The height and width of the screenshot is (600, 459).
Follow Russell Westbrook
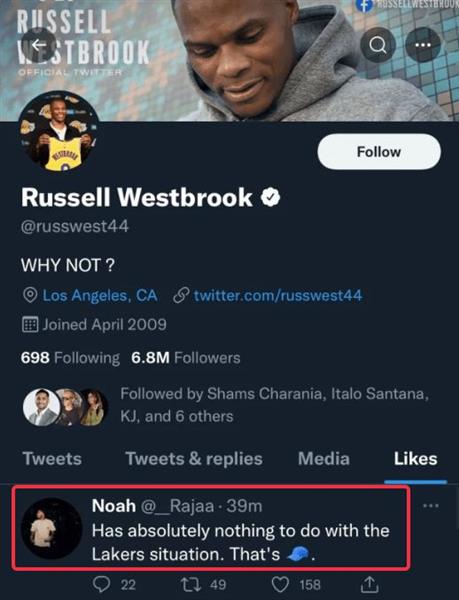(379, 152)
